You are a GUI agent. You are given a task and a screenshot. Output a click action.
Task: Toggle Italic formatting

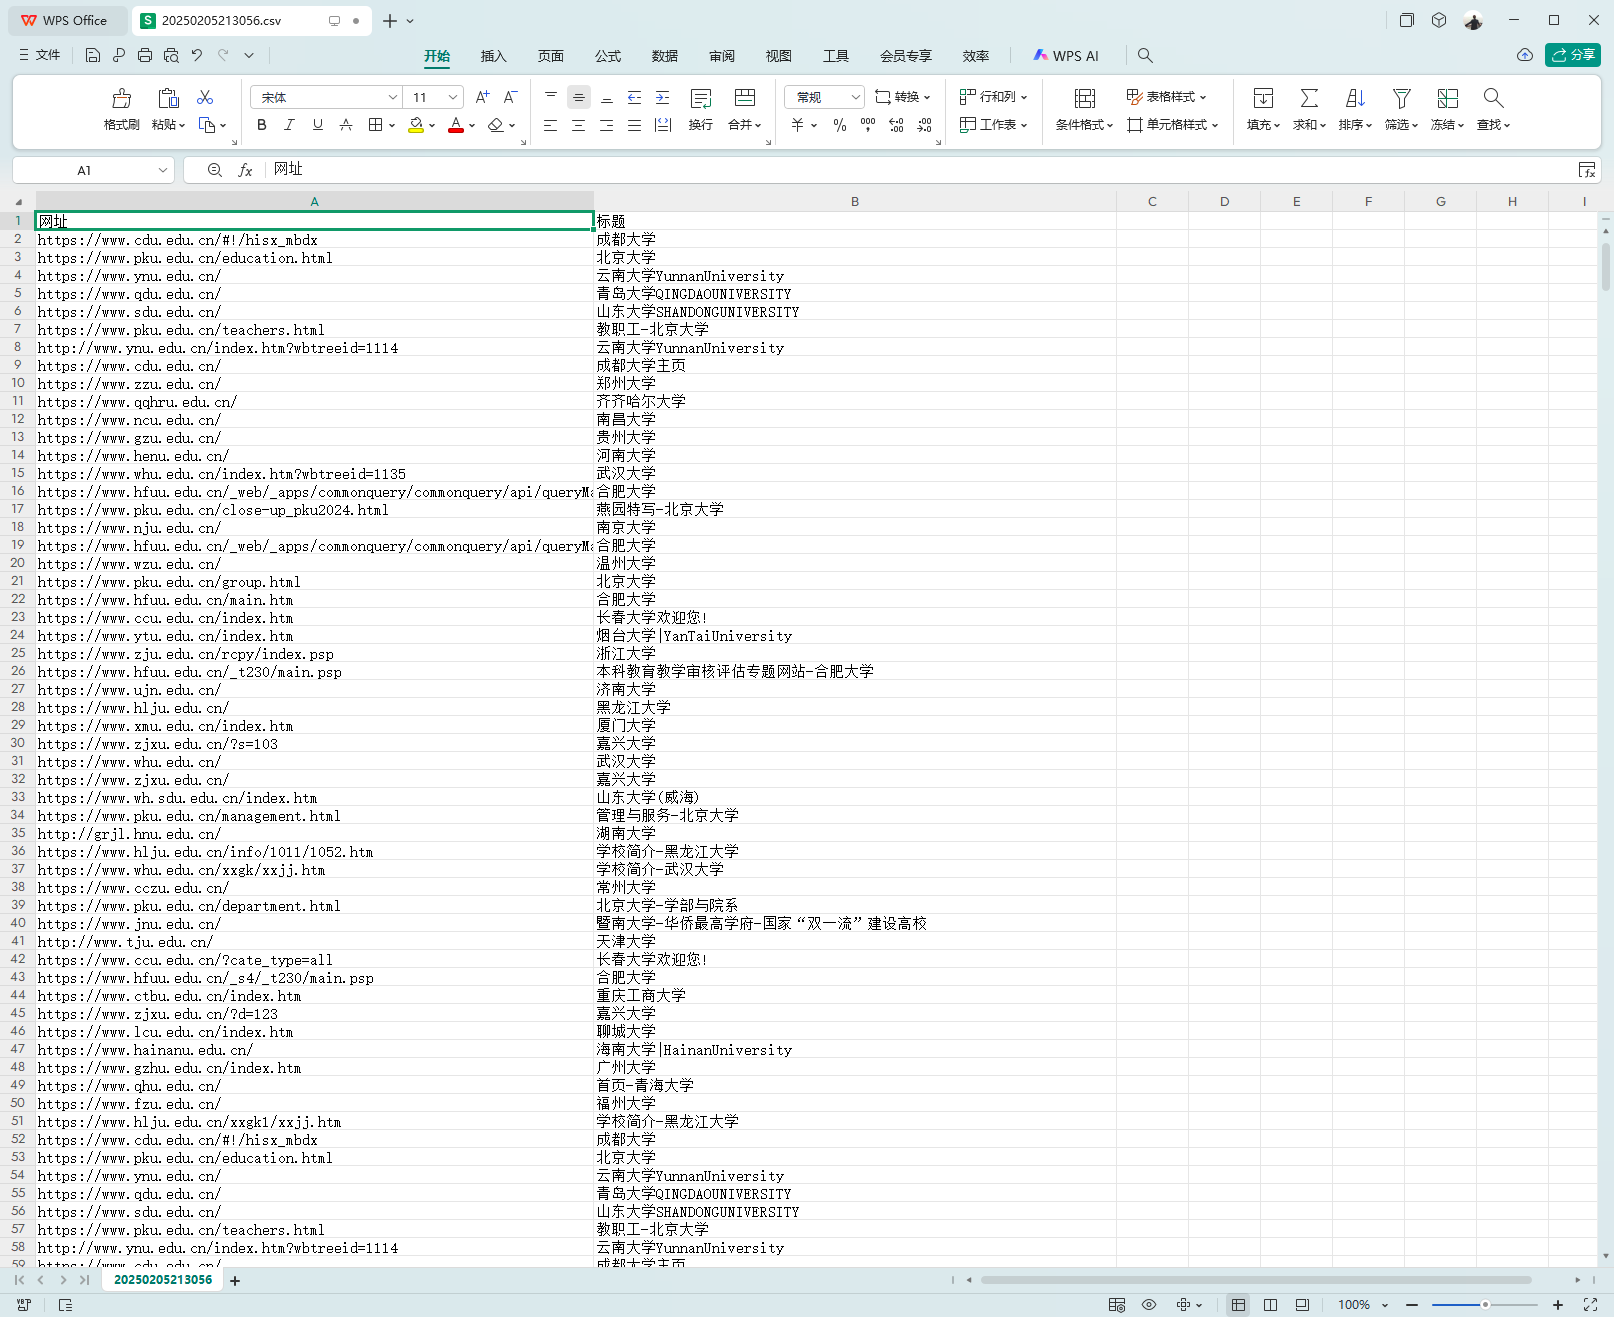pyautogui.click(x=289, y=125)
